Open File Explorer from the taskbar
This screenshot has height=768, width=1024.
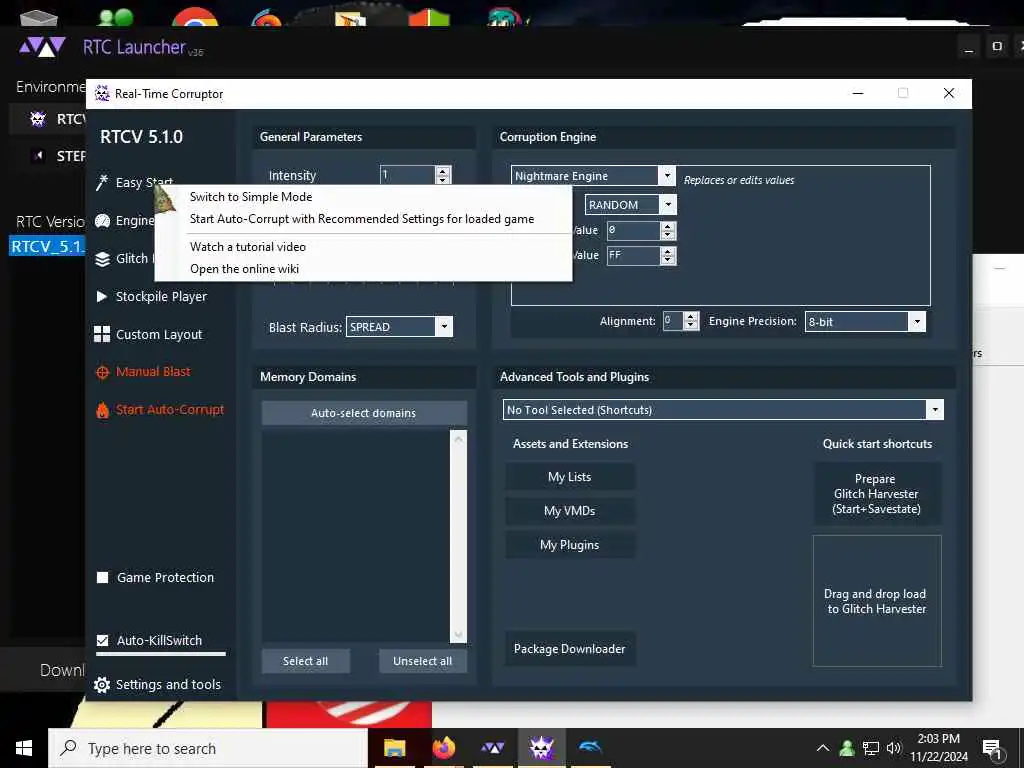[x=394, y=748]
